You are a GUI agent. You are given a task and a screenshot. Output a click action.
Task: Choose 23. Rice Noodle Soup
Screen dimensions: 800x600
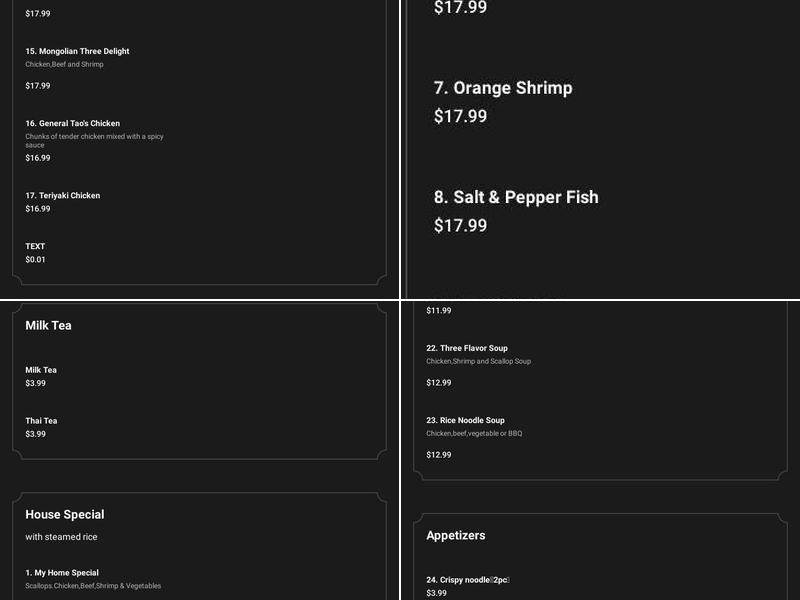pos(465,421)
